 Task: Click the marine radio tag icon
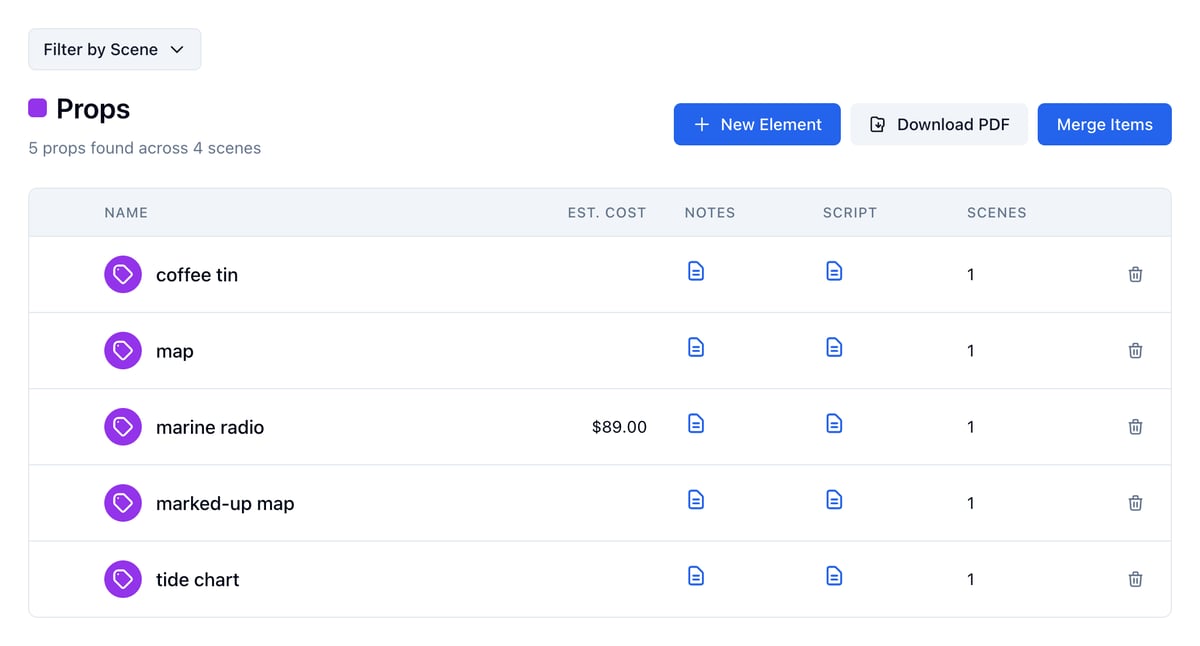tap(123, 427)
